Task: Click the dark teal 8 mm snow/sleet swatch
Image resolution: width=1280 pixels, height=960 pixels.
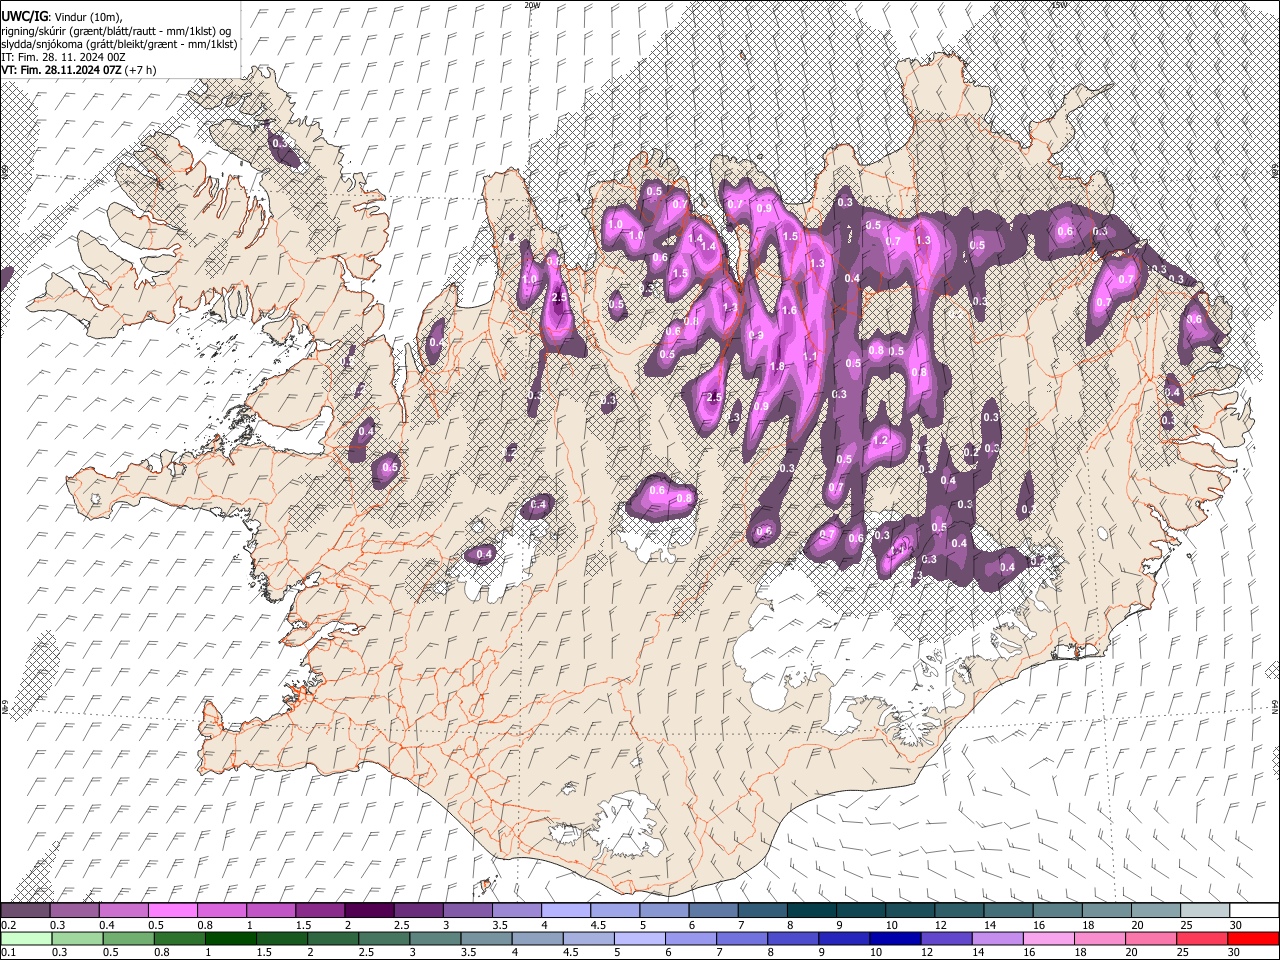Action: (x=811, y=911)
